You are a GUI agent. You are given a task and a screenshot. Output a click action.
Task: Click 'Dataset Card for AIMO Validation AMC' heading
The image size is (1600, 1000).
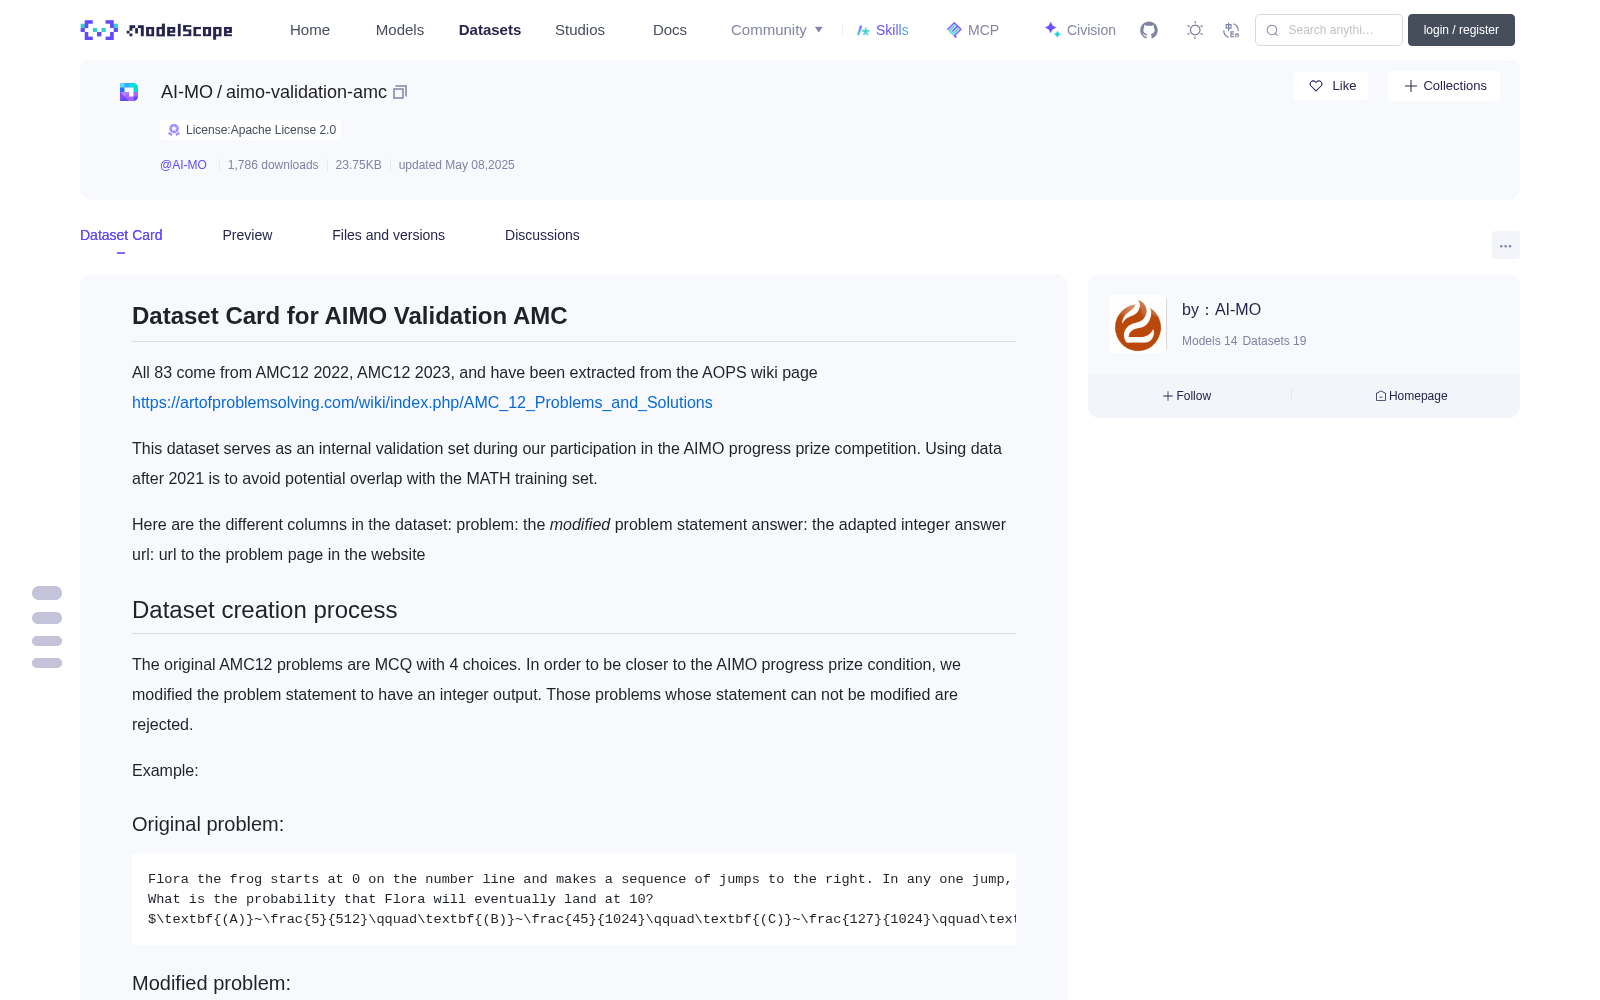[349, 316]
